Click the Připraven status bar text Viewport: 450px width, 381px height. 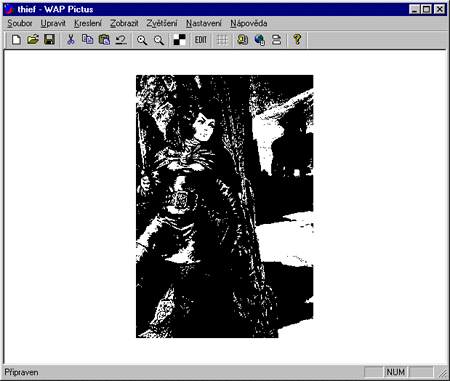coord(21,372)
